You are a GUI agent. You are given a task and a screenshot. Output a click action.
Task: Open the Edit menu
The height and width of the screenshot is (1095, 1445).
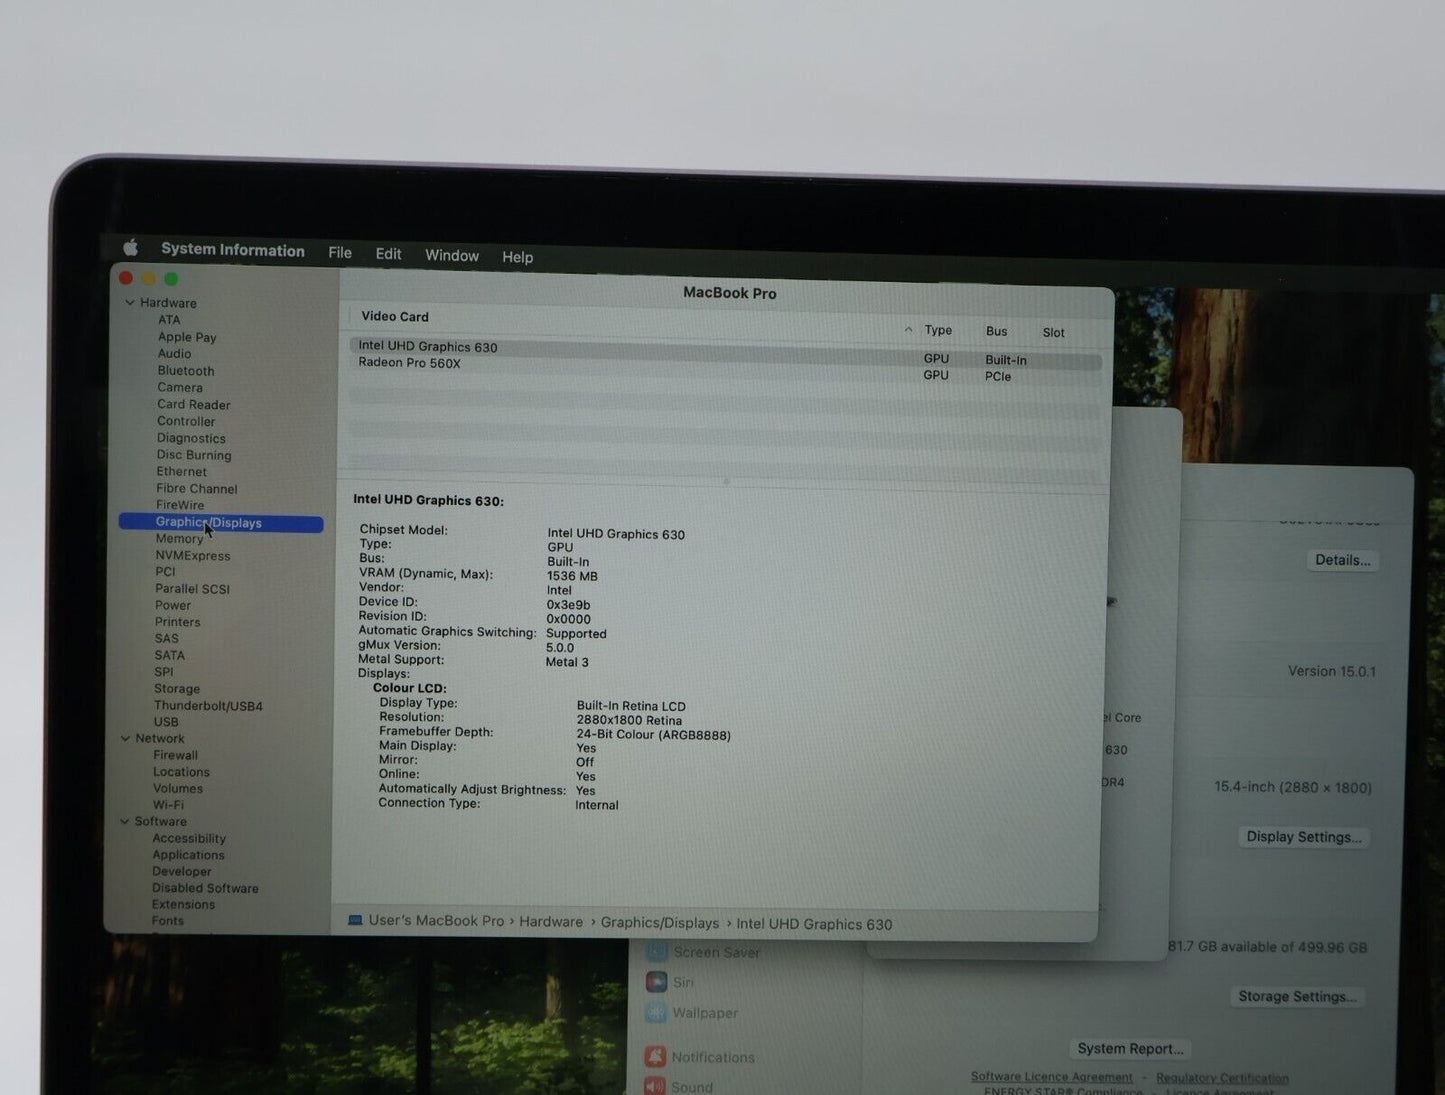tap(388, 254)
